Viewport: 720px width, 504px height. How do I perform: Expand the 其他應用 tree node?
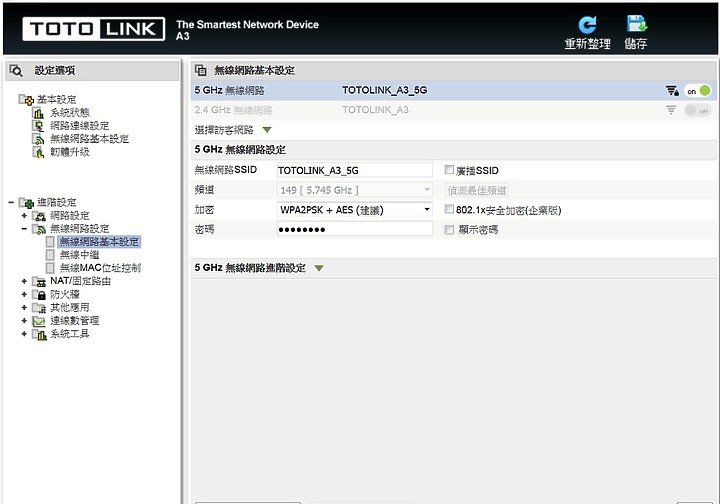(x=24, y=308)
